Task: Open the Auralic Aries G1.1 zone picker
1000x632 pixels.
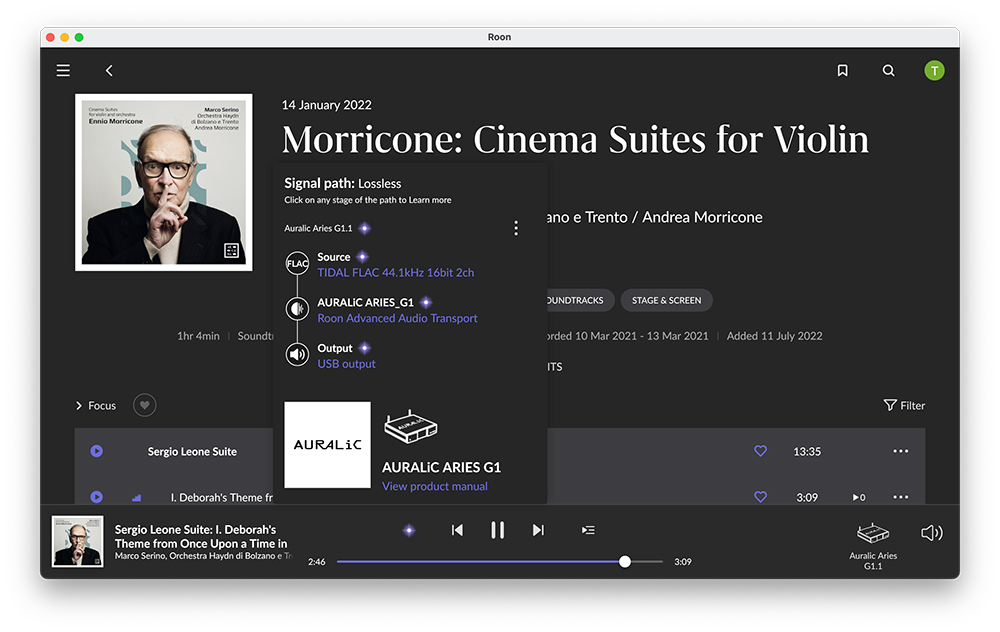Action: click(x=872, y=546)
